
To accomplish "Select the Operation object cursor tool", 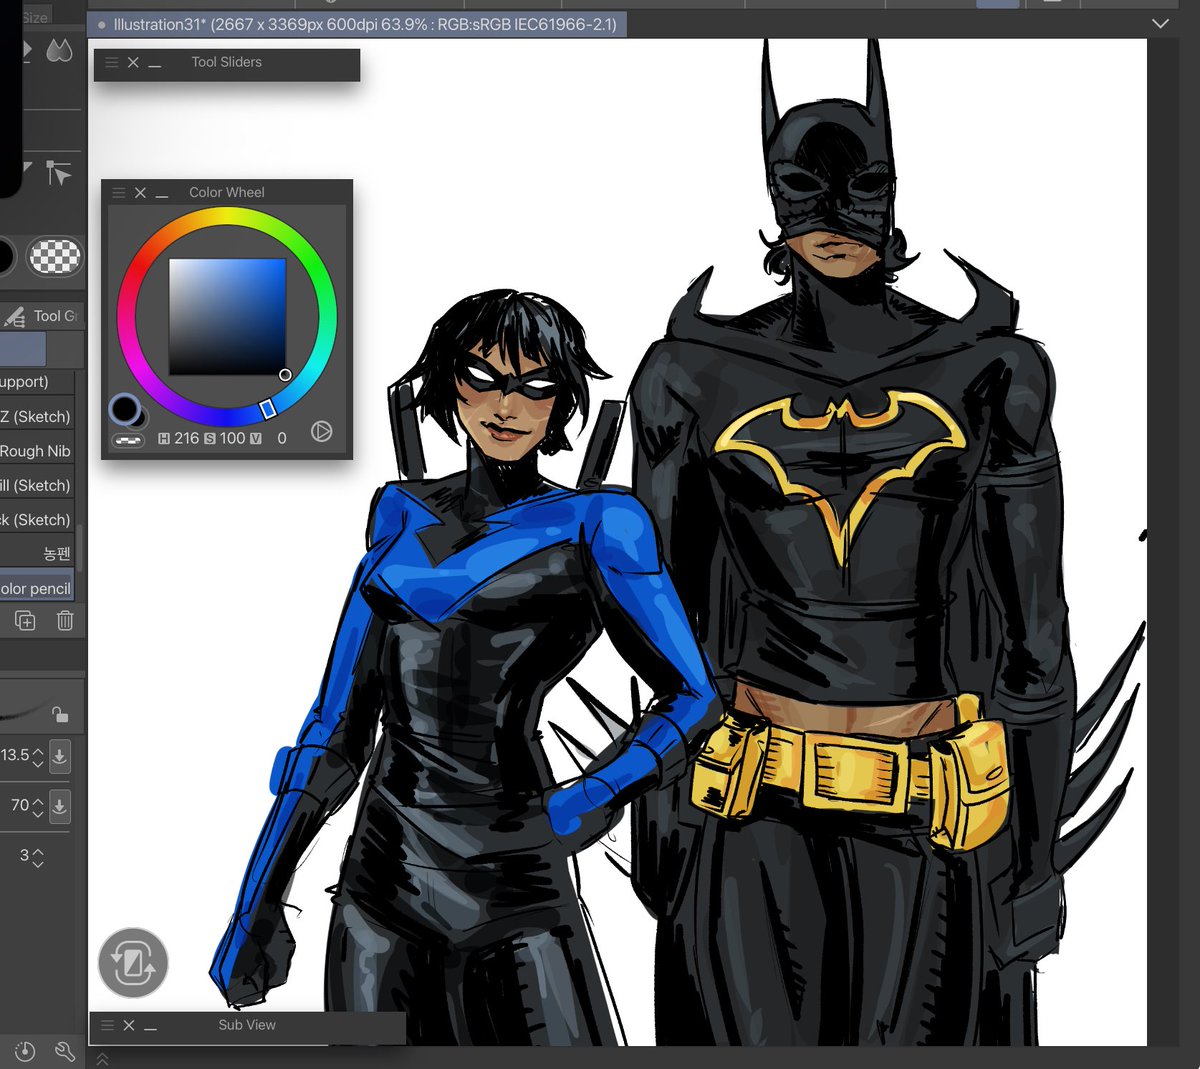I will 59,174.
